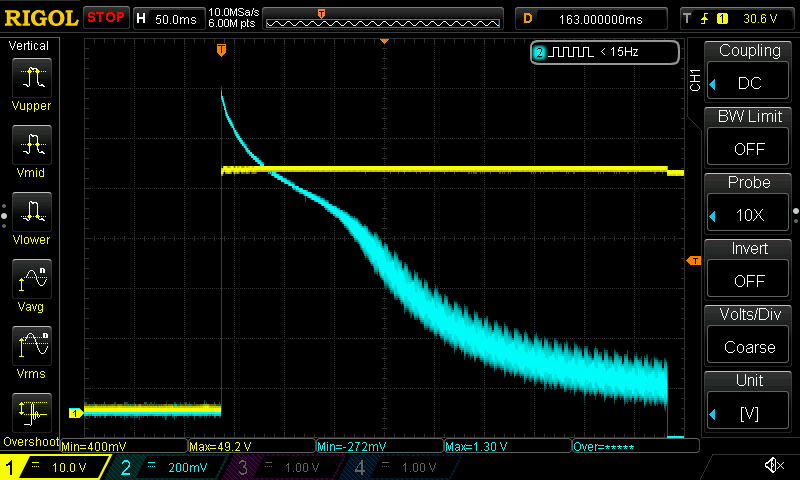
Task: Select channel 4 tab showing 1.00 V
Action: pyautogui.click(x=403, y=467)
